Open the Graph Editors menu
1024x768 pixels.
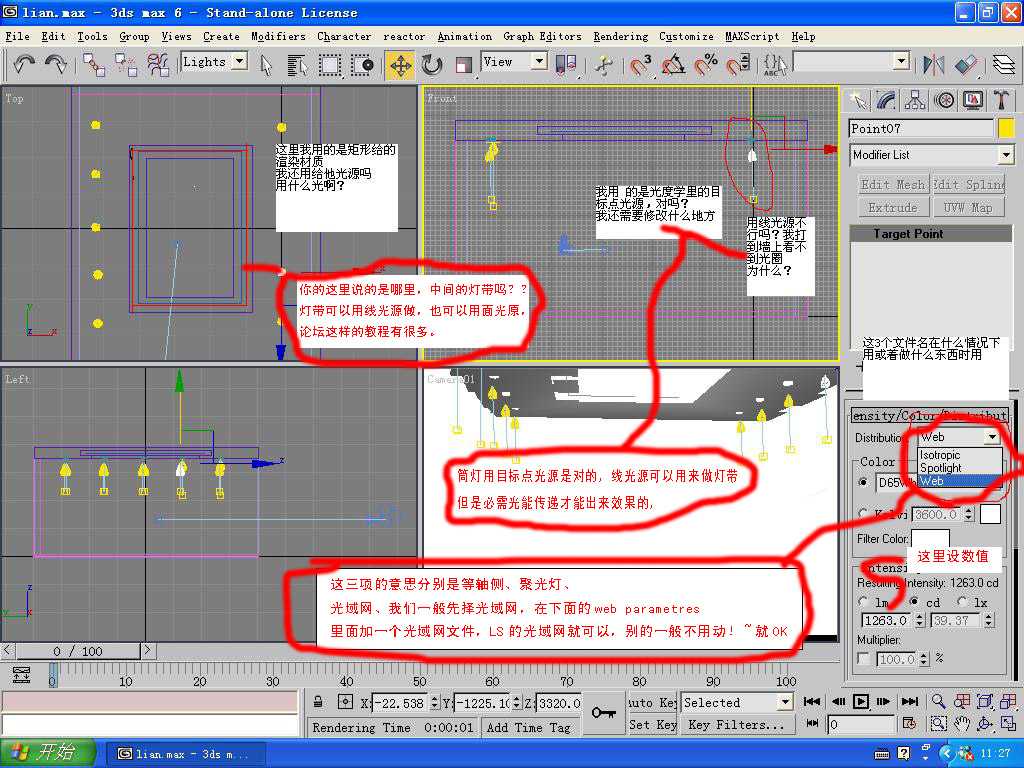(542, 37)
